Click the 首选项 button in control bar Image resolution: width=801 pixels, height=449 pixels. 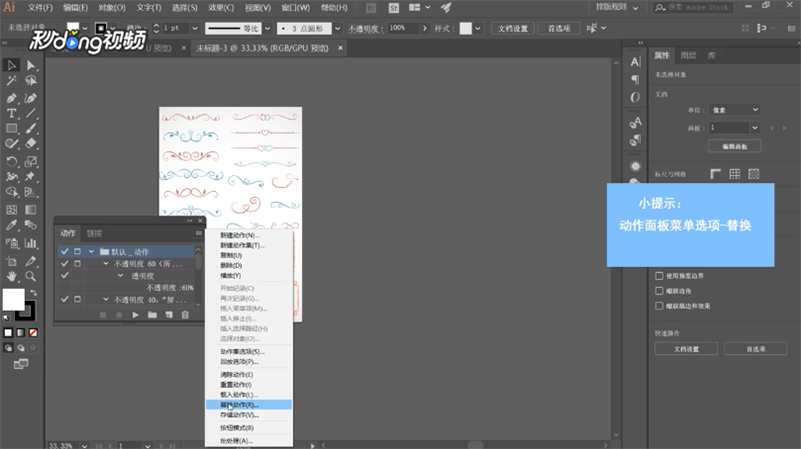pos(559,29)
